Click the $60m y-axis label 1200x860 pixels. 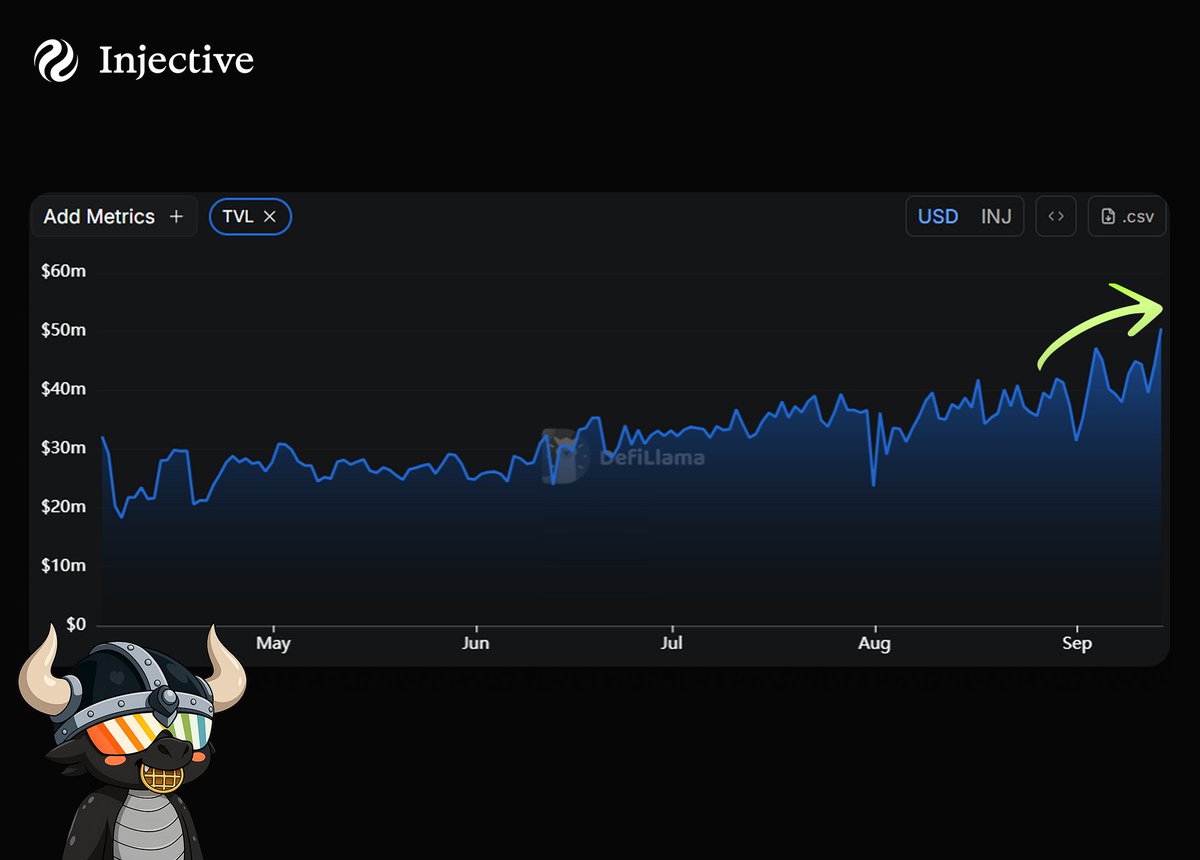[x=63, y=271]
